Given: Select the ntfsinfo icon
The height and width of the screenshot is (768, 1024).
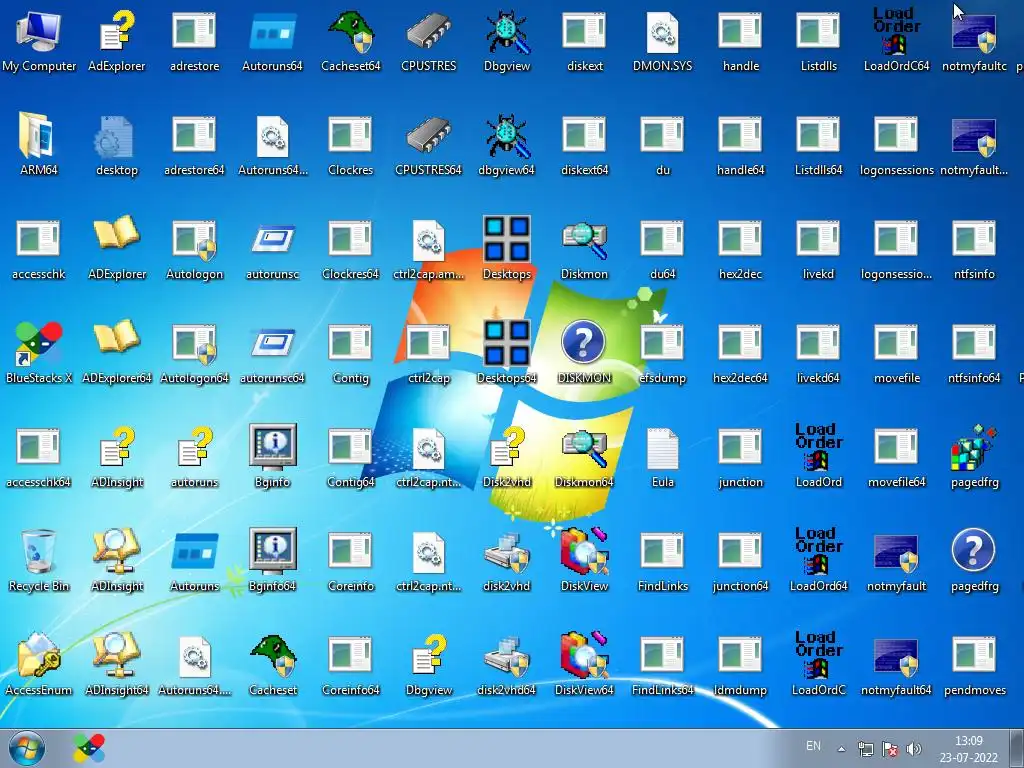Looking at the screenshot, I should click(974, 249).
